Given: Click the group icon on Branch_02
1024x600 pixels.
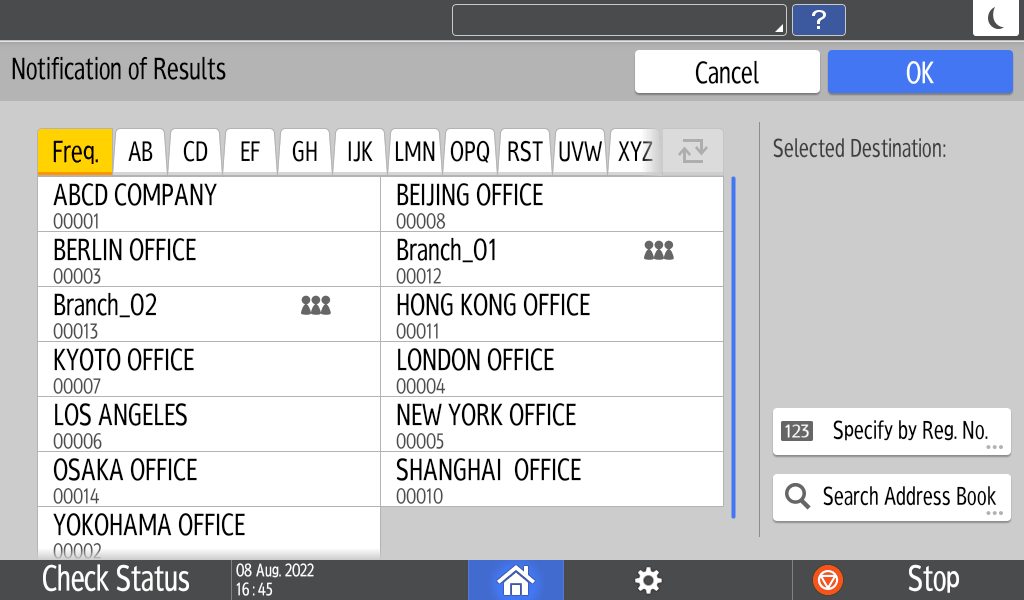Looking at the screenshot, I should pos(315,305).
